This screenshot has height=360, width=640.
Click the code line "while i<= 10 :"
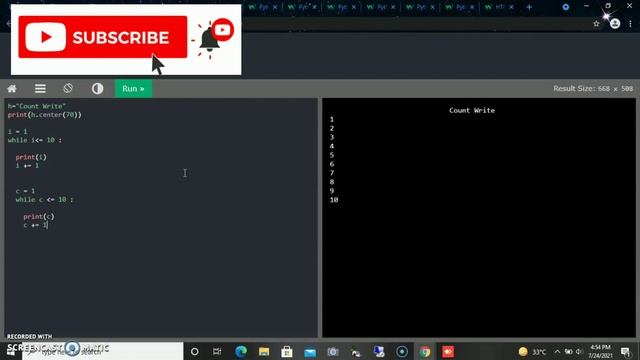pos(35,140)
